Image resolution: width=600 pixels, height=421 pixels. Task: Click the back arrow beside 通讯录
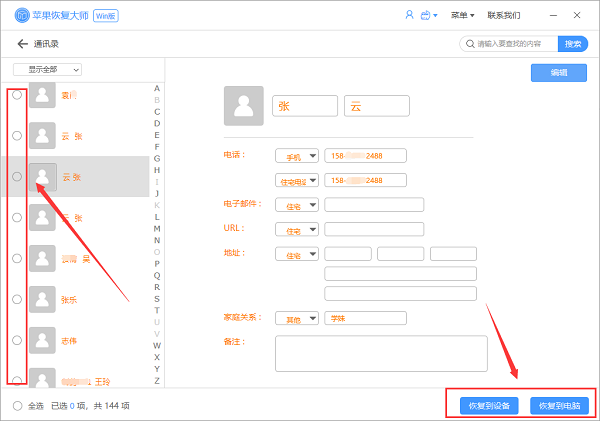(23, 44)
